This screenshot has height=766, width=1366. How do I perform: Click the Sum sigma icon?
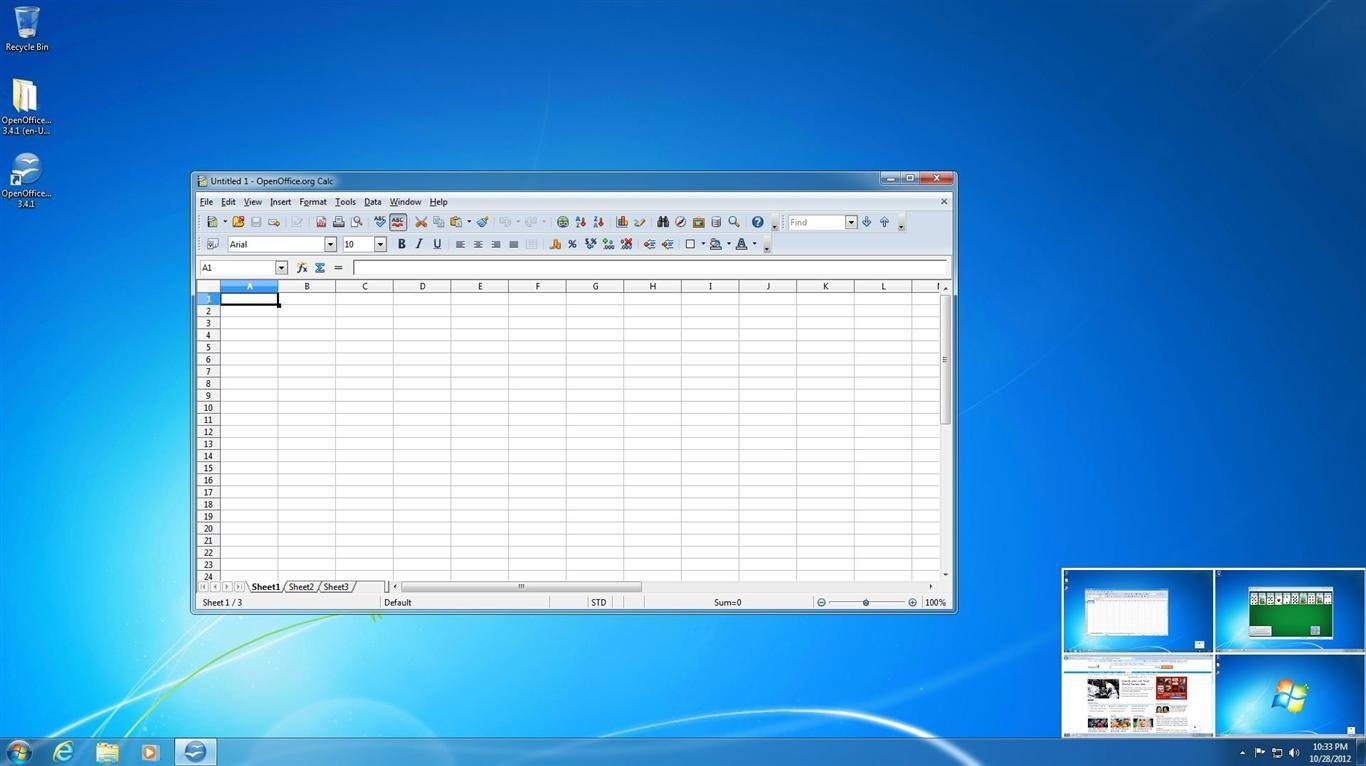point(320,268)
